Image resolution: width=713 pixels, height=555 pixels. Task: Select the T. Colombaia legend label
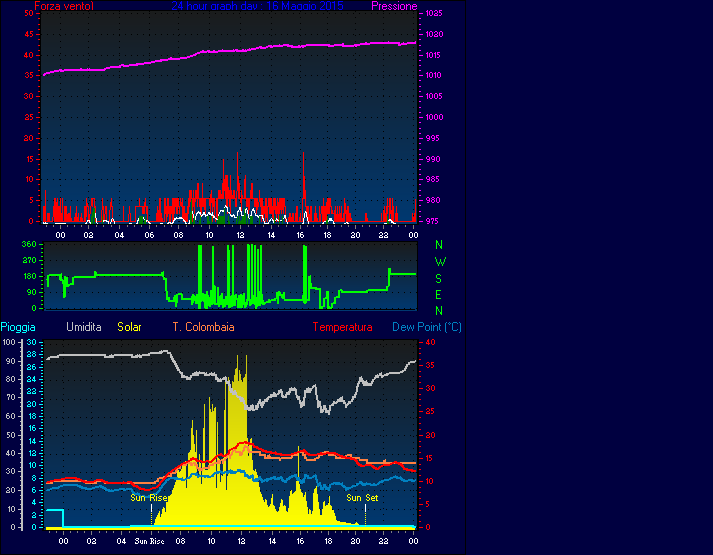pyautogui.click(x=203, y=327)
